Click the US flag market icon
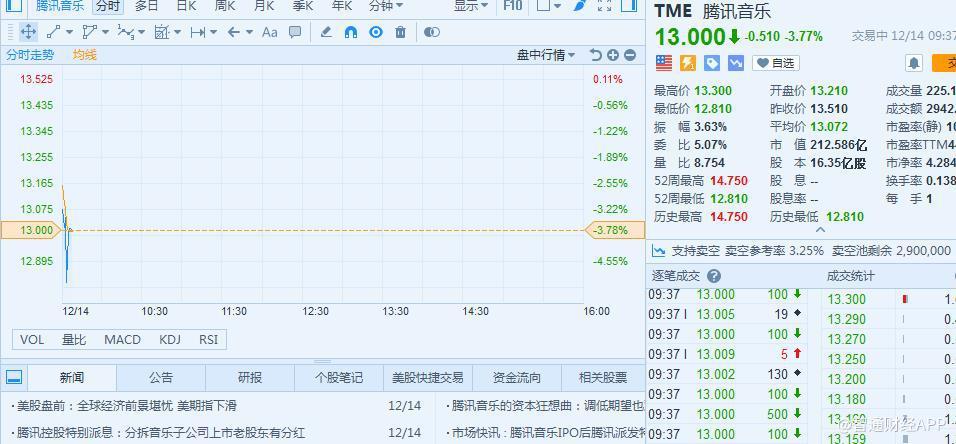 [664, 63]
